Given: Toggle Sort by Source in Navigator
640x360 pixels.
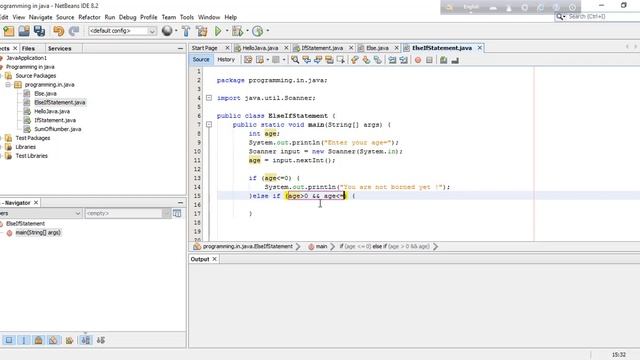Looking at the screenshot, I should pyautogui.click(x=100, y=340).
